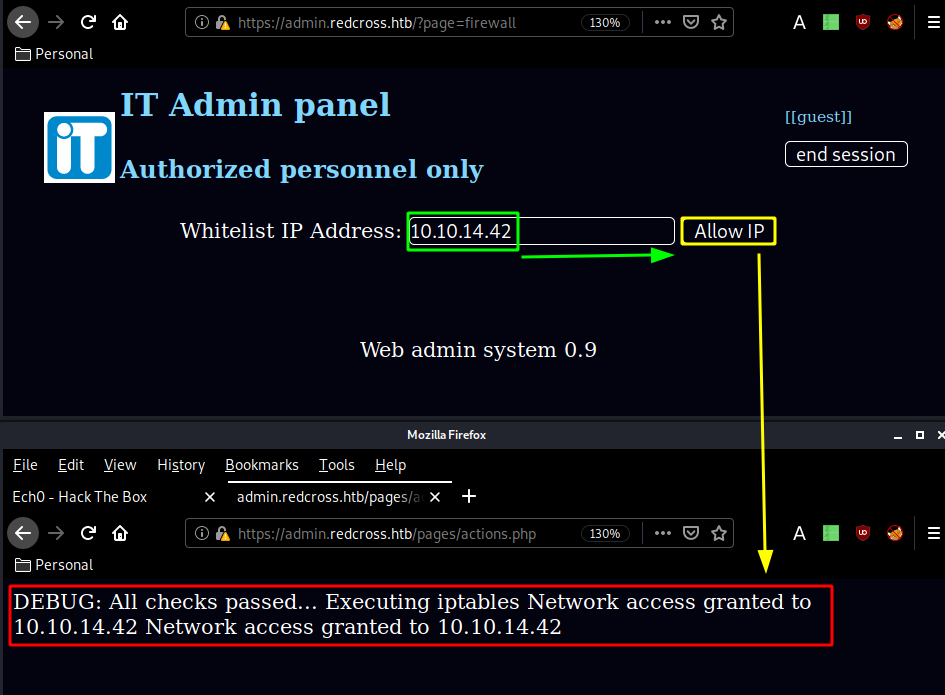The width and height of the screenshot is (945, 695).
Task: Open the History menu
Action: tap(181, 465)
